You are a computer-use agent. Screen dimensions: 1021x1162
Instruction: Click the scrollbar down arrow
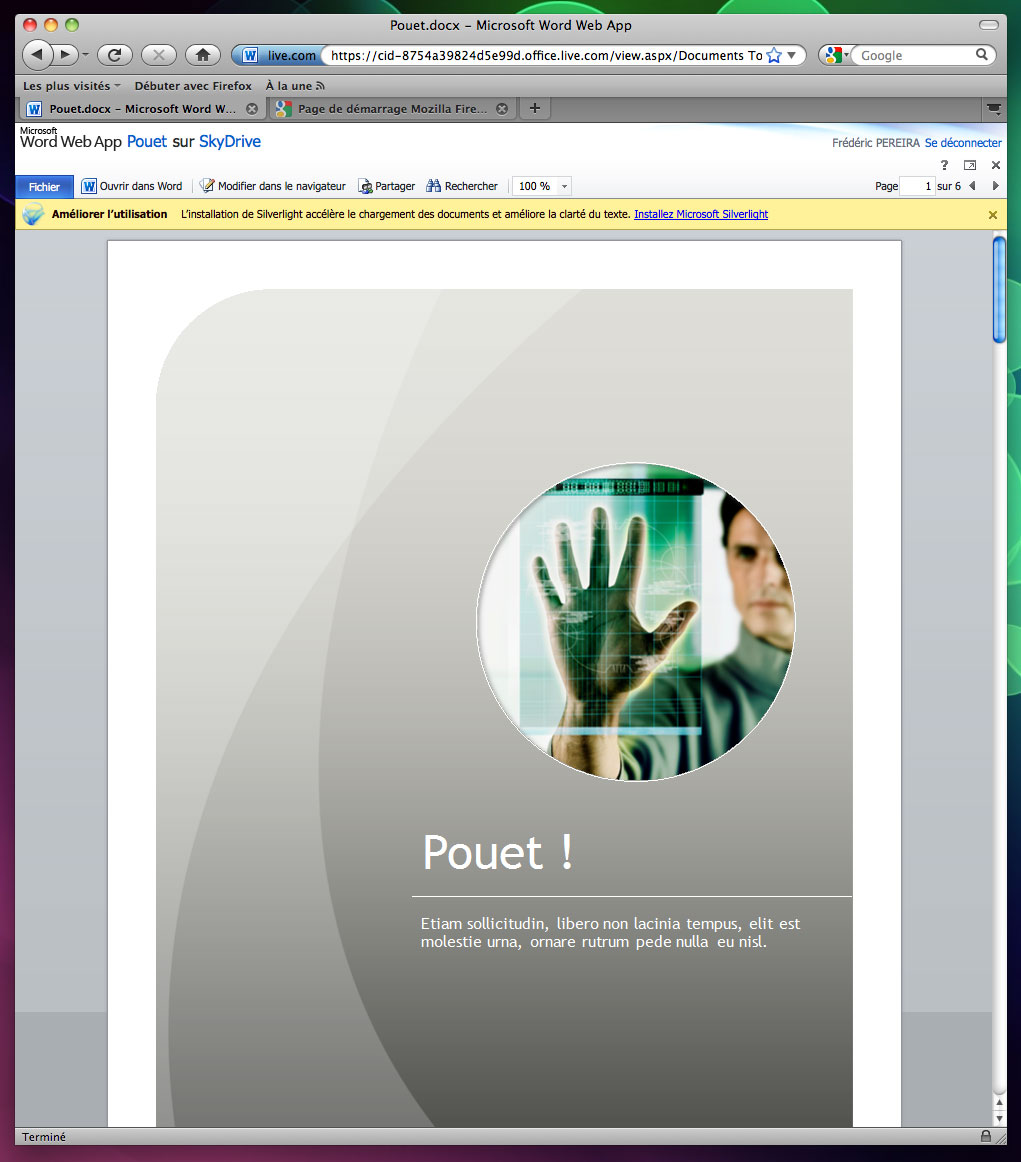click(x=999, y=1118)
